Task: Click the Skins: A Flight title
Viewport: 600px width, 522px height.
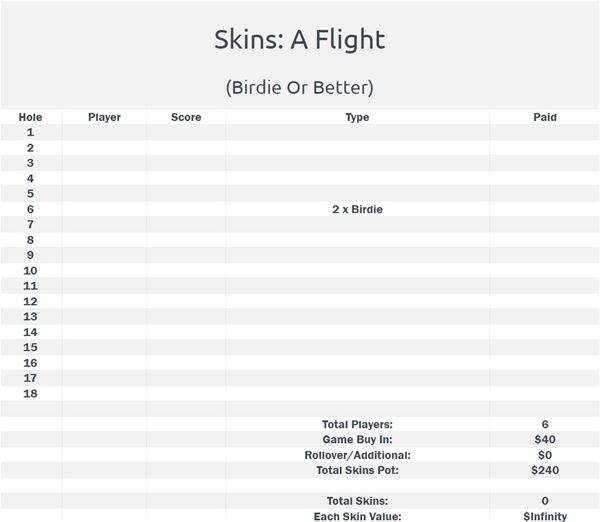Action: [x=300, y=39]
